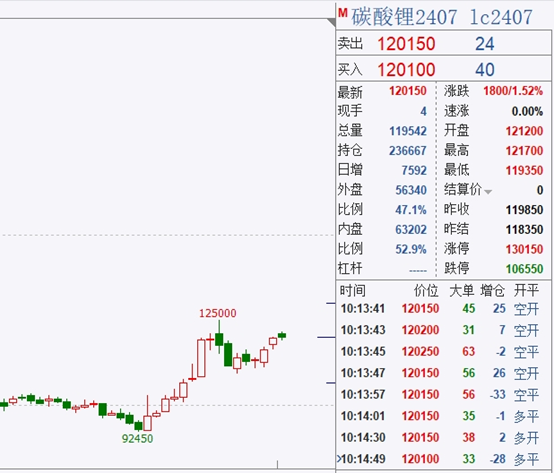Expand the 结算价 dropdown arrow
Image resolution: width=555 pixels, height=474 pixels.
(x=488, y=192)
